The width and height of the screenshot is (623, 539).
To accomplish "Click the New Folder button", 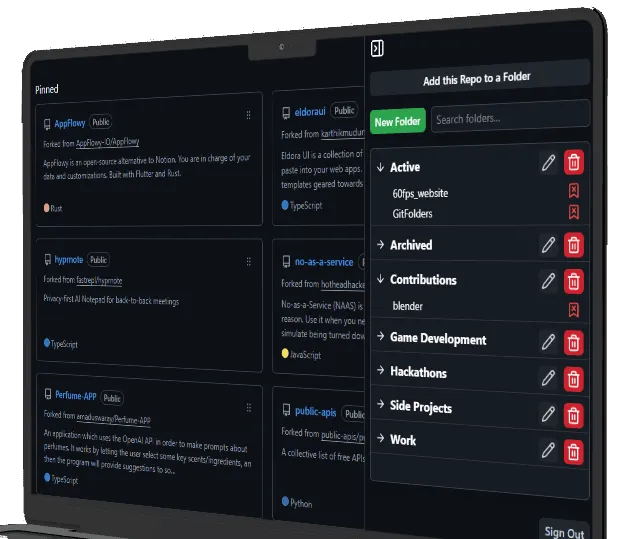I will [x=397, y=121].
